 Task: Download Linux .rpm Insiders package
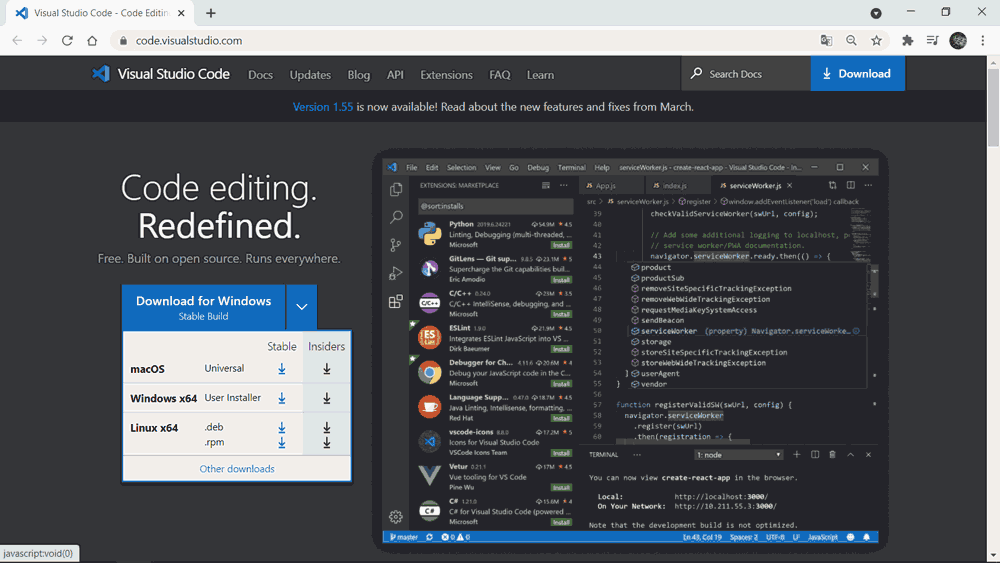(327, 442)
